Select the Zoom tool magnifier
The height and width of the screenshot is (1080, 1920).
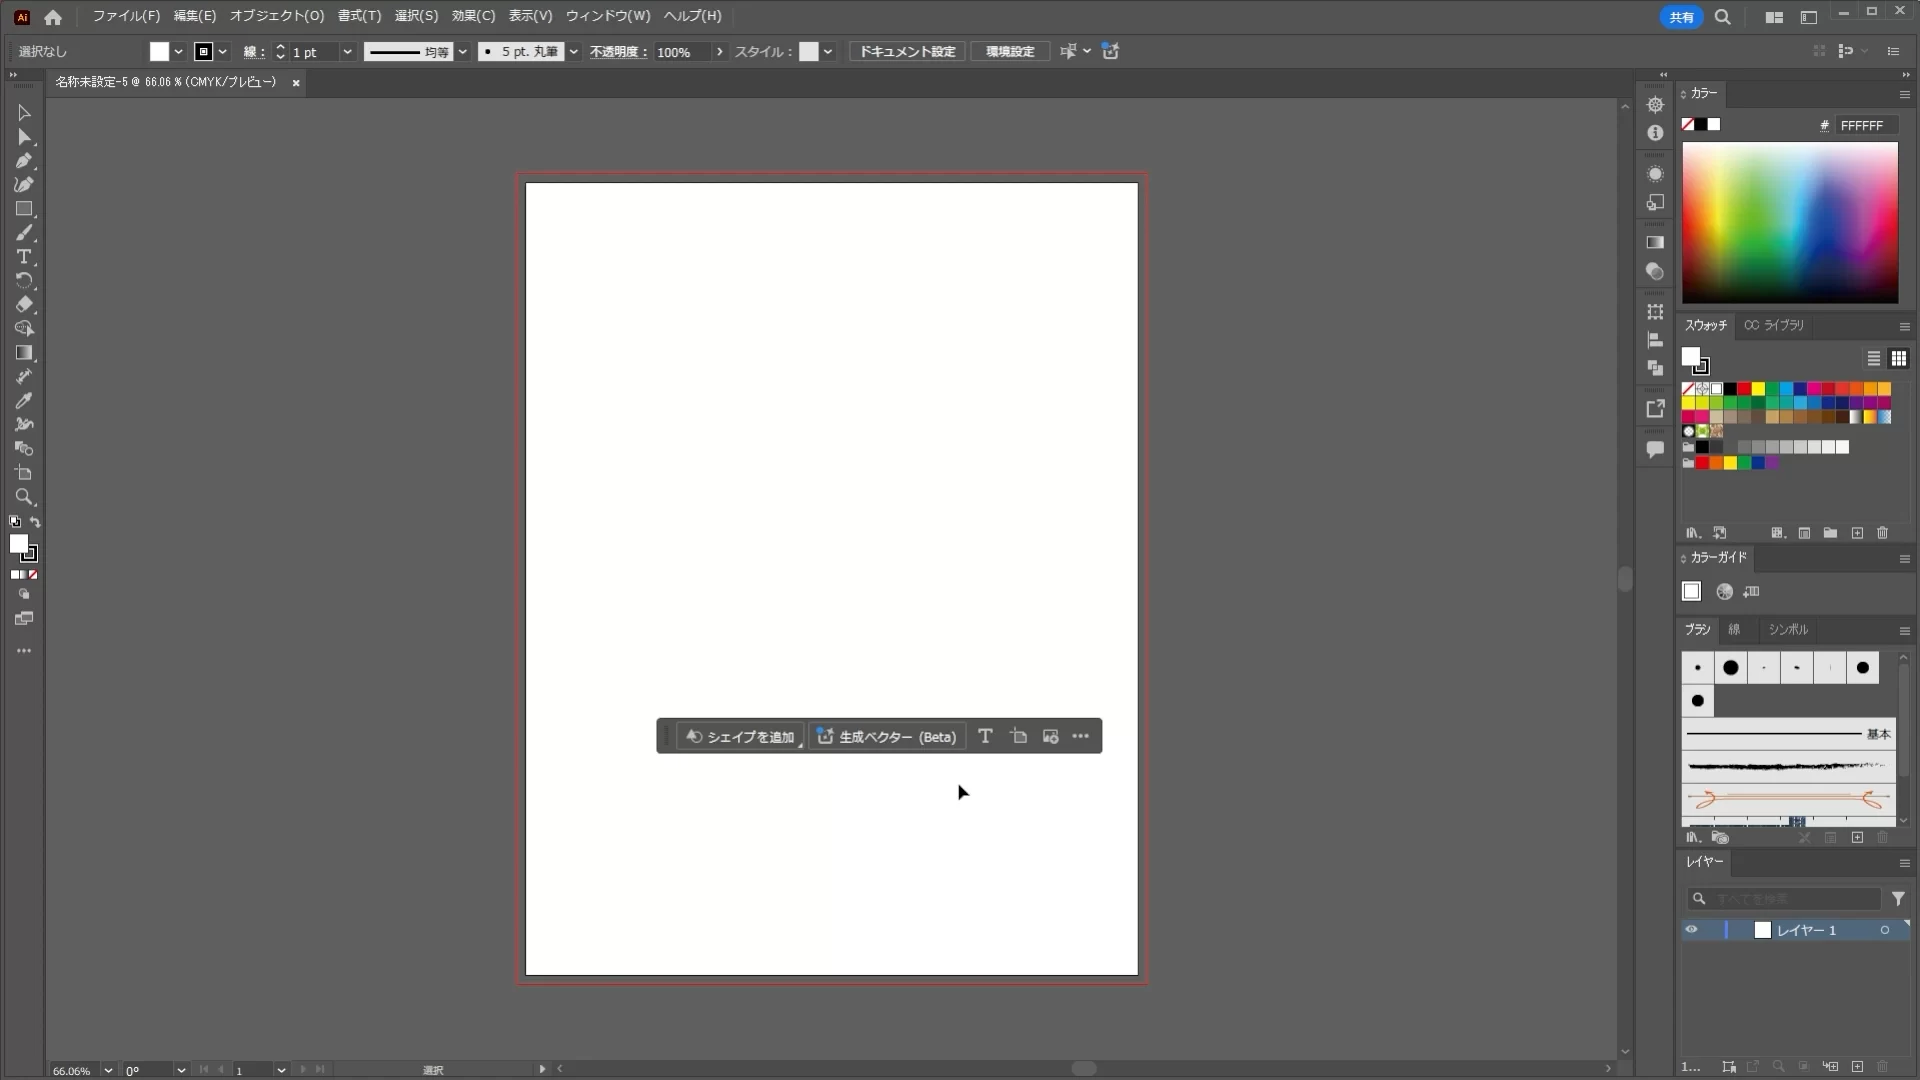pyautogui.click(x=24, y=497)
